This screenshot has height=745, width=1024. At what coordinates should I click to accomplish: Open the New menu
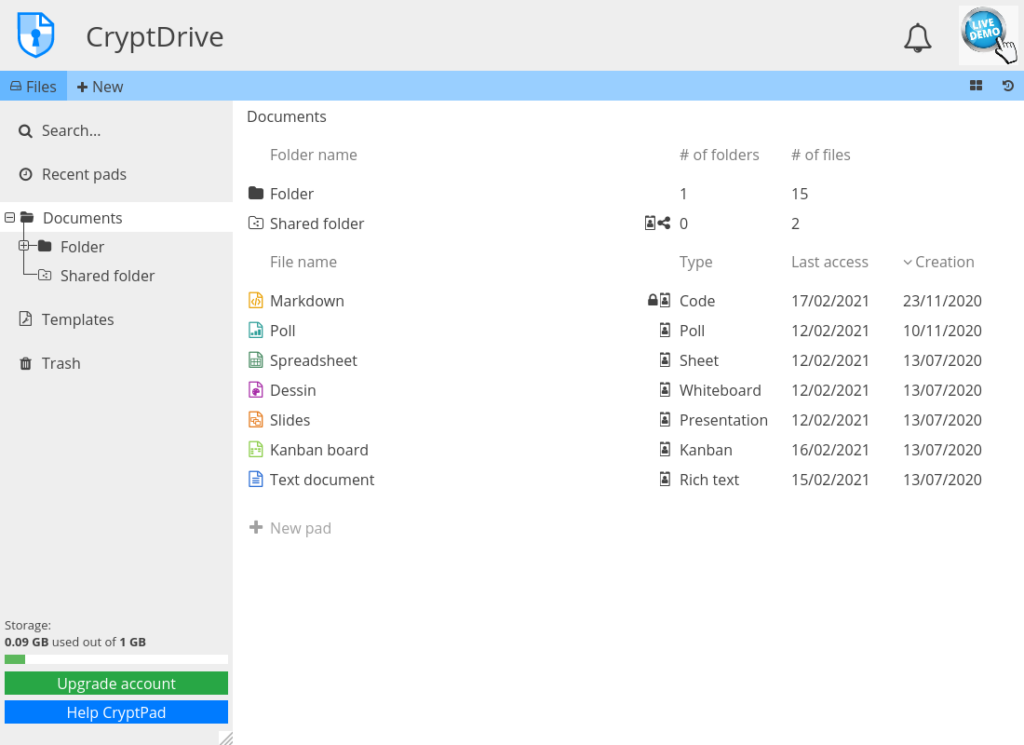(100, 86)
